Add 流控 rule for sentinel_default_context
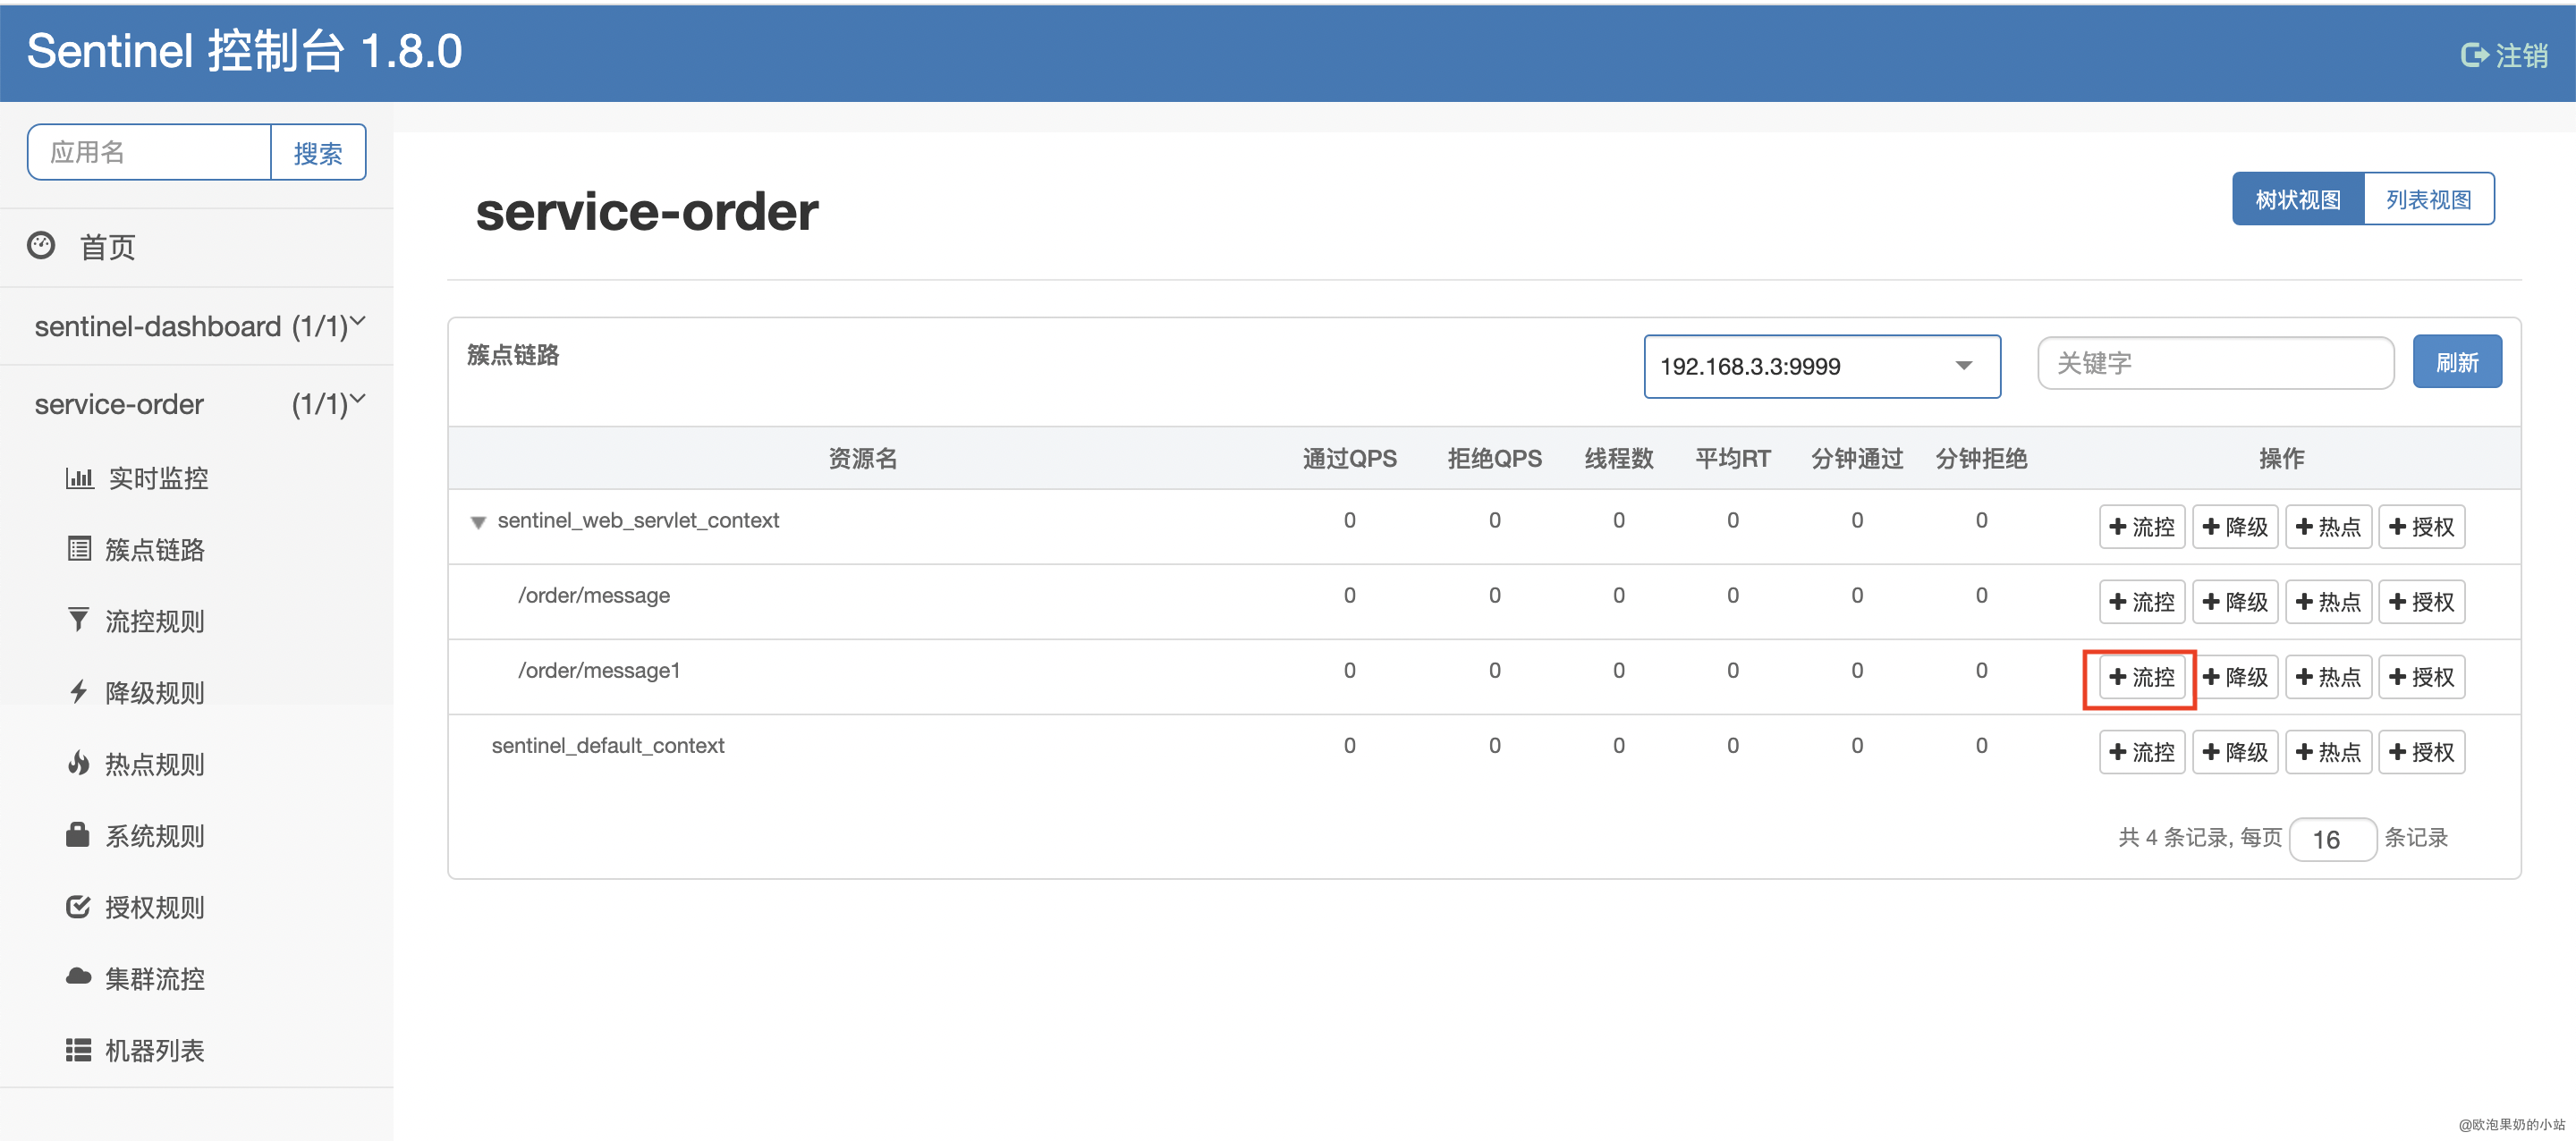The image size is (2576, 1141). [2142, 752]
